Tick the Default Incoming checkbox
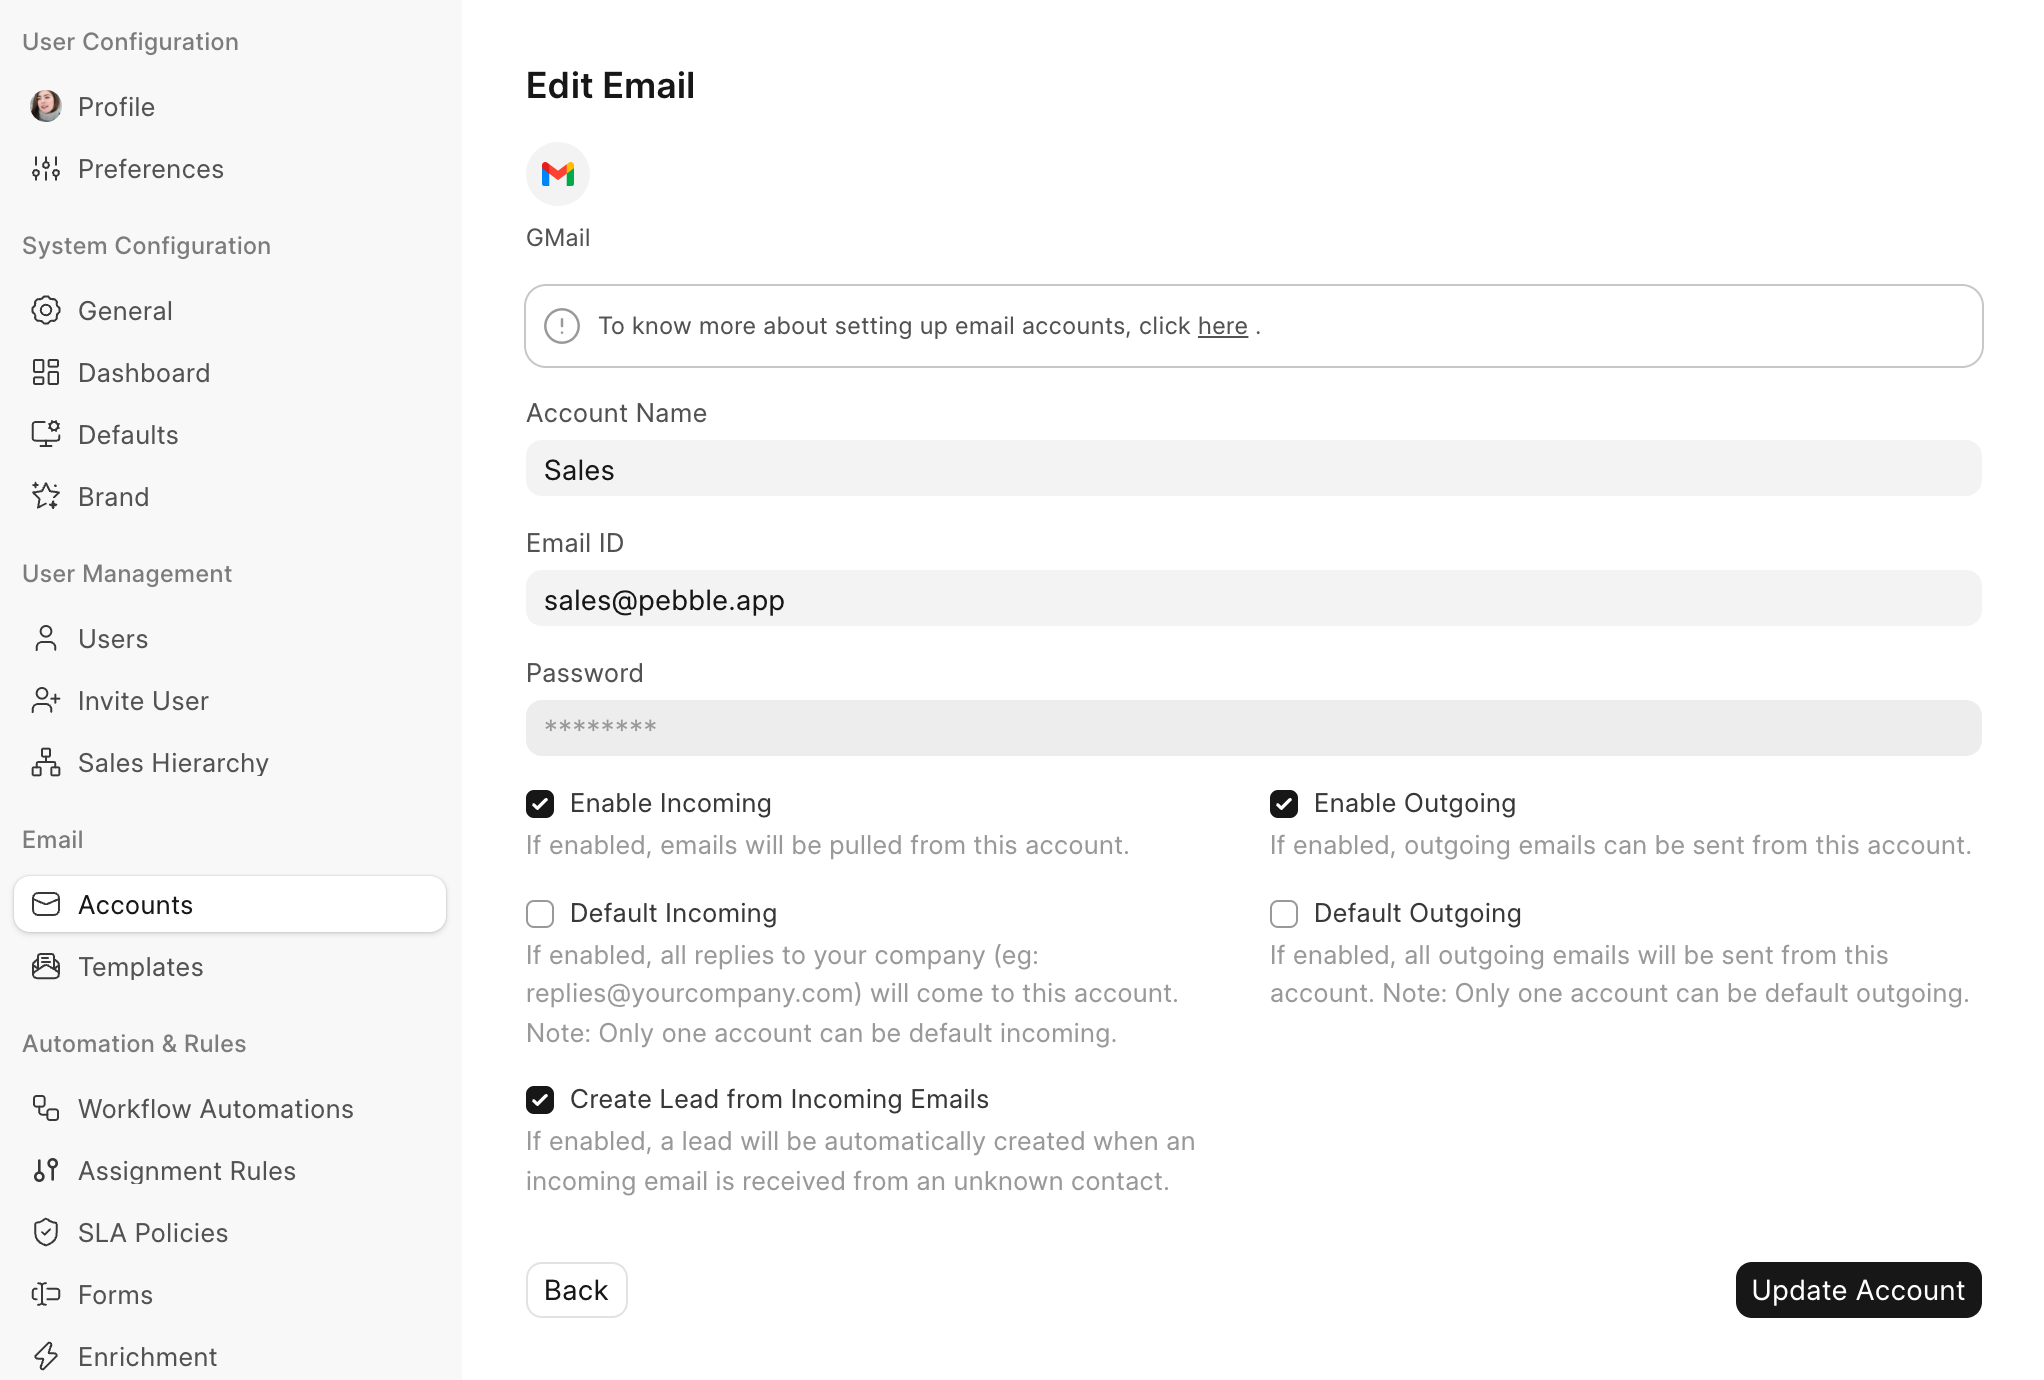 [x=540, y=913]
